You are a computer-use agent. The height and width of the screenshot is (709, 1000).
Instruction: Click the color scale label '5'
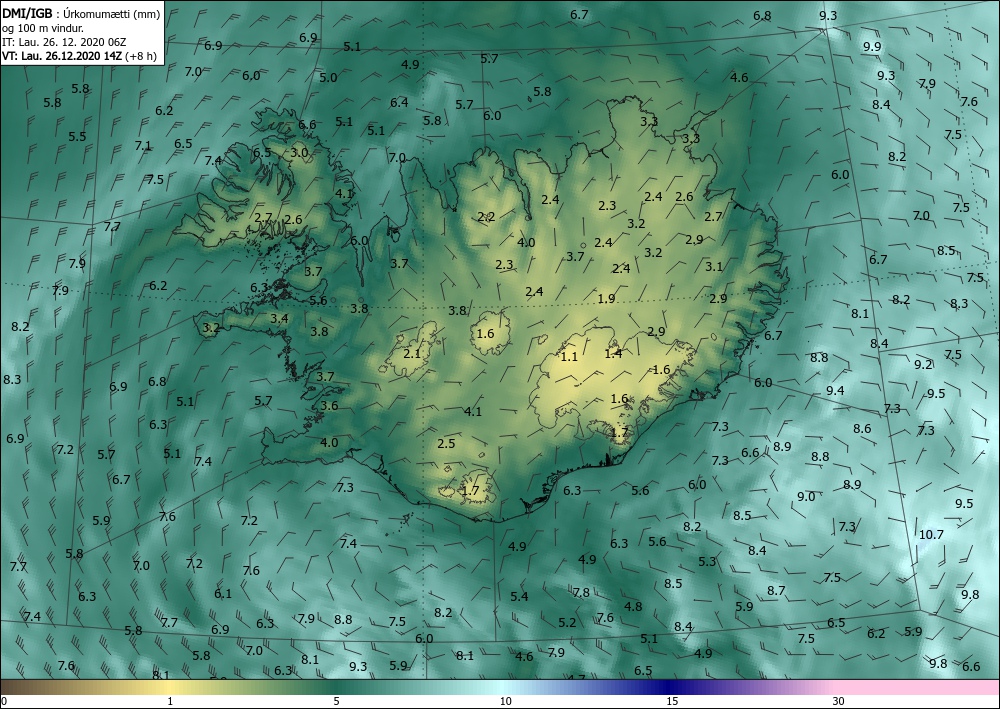(x=336, y=701)
